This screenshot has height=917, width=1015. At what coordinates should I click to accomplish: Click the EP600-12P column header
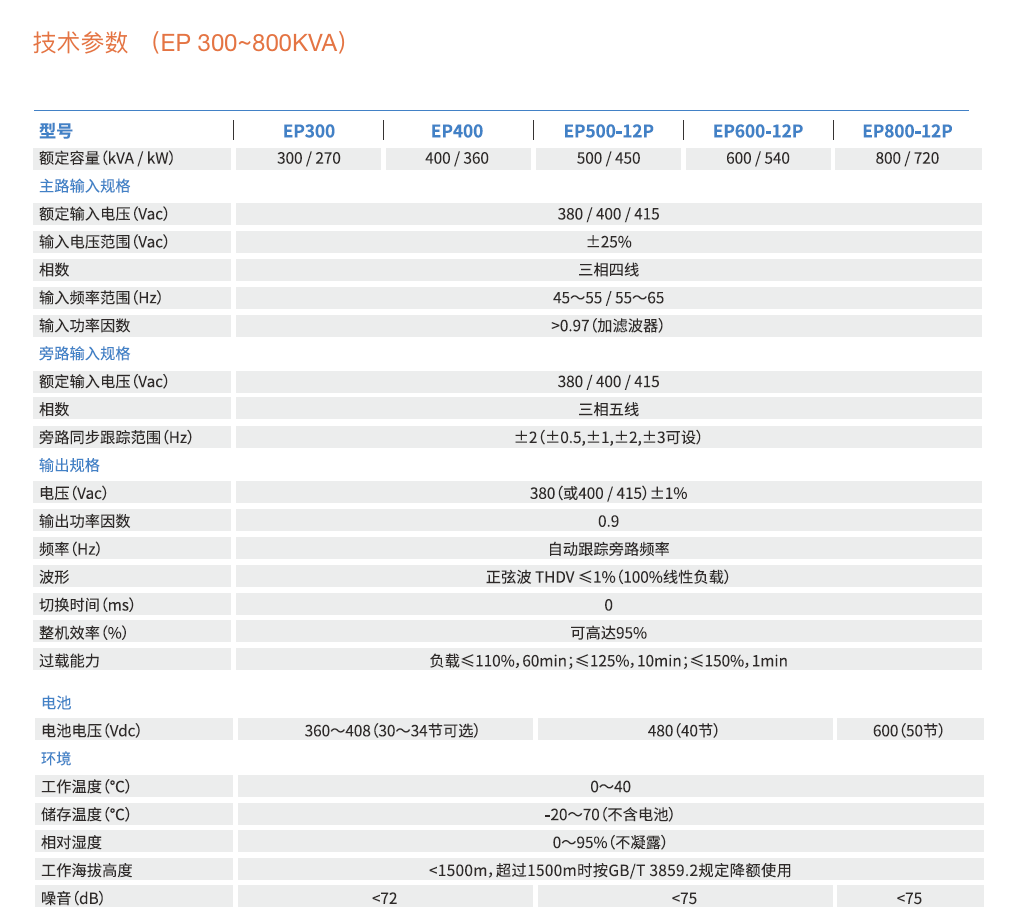click(758, 131)
